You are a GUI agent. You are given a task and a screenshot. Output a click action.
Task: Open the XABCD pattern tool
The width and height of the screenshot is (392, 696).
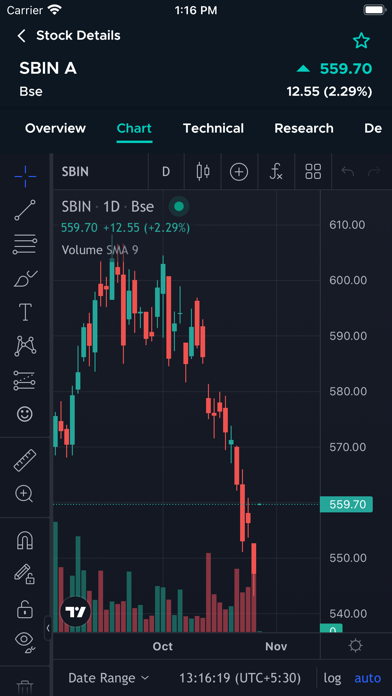coord(25,346)
